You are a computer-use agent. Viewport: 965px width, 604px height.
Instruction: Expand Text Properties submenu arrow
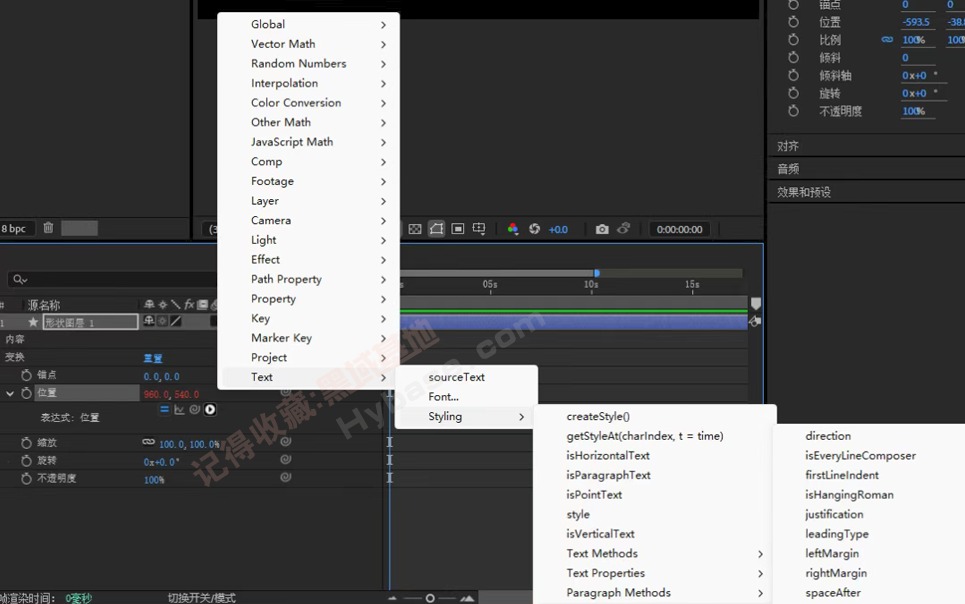pyautogui.click(x=761, y=574)
